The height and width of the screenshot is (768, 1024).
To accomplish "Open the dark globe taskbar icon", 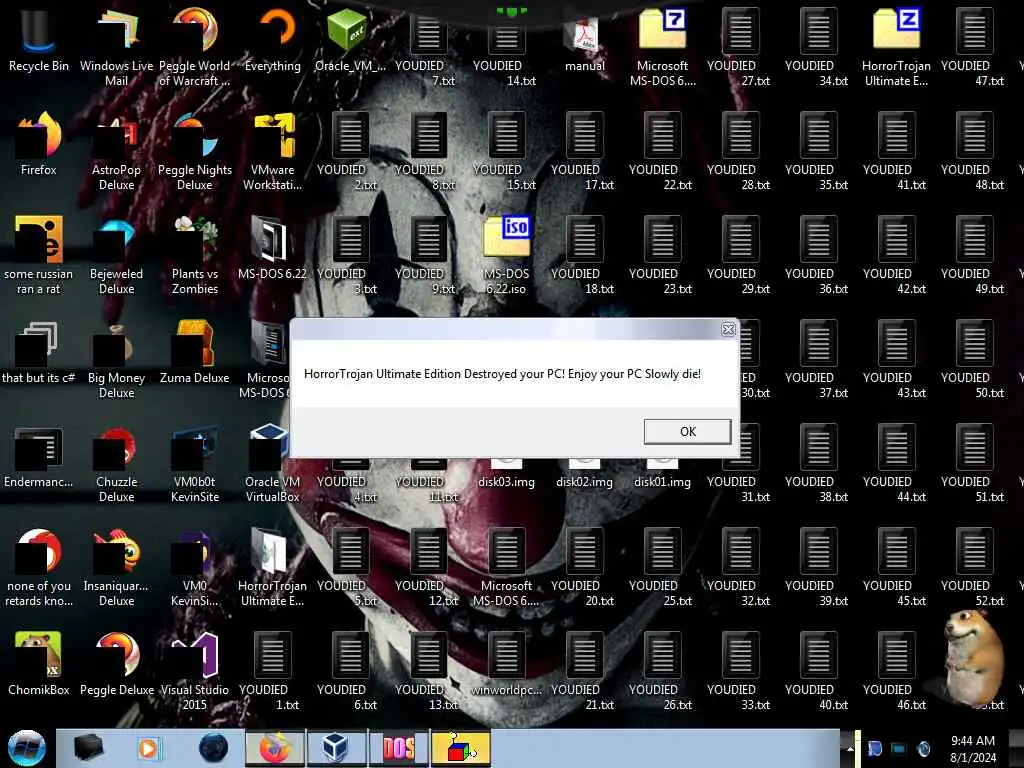I will [x=213, y=748].
